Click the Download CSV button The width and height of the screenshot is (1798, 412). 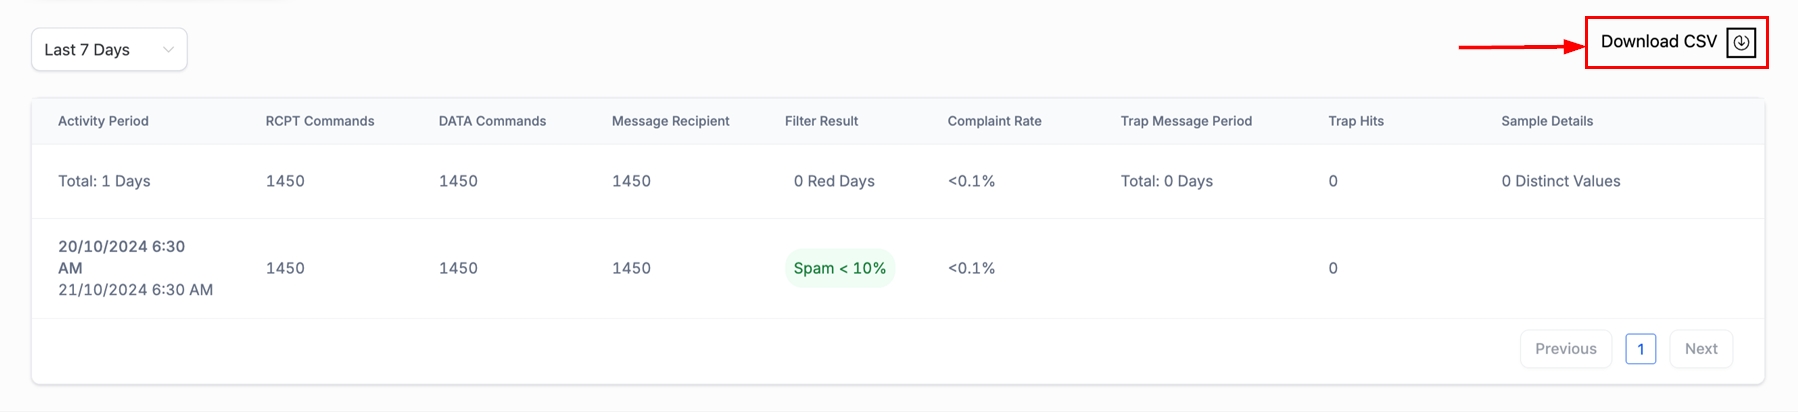1659,42
